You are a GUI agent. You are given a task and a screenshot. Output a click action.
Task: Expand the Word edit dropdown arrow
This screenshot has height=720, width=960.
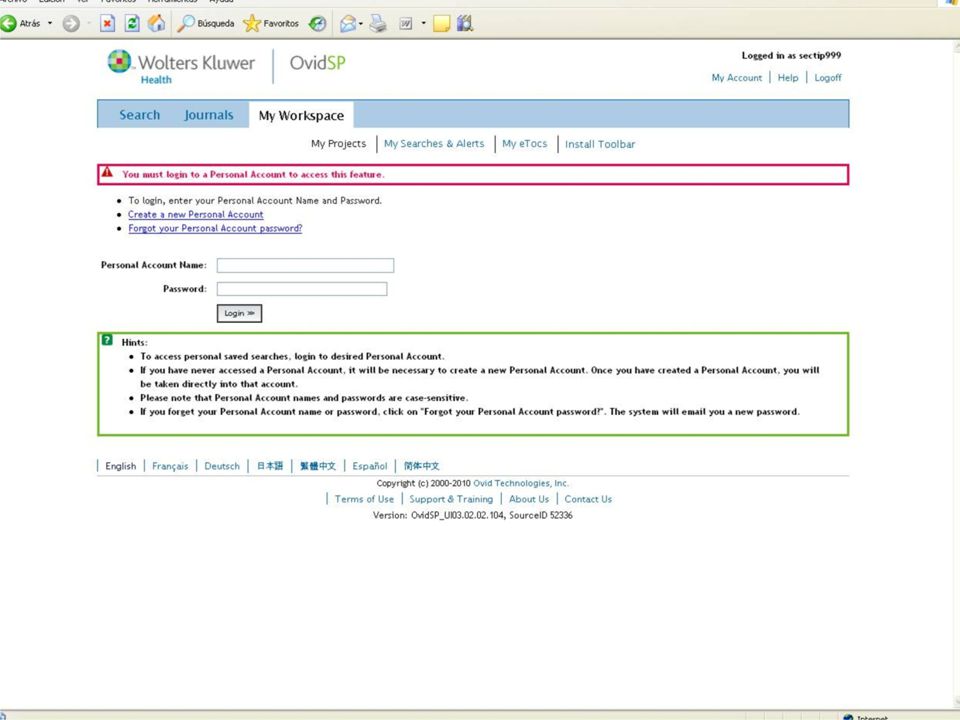tap(423, 24)
